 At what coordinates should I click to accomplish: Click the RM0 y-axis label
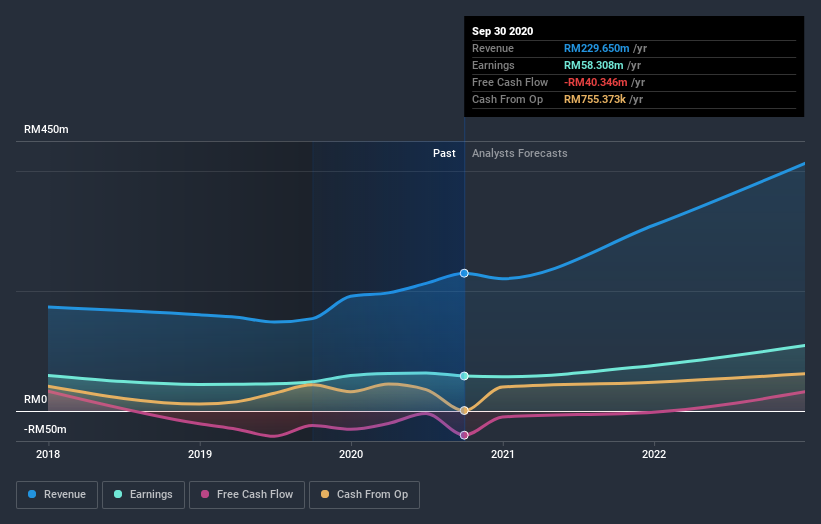[36, 399]
